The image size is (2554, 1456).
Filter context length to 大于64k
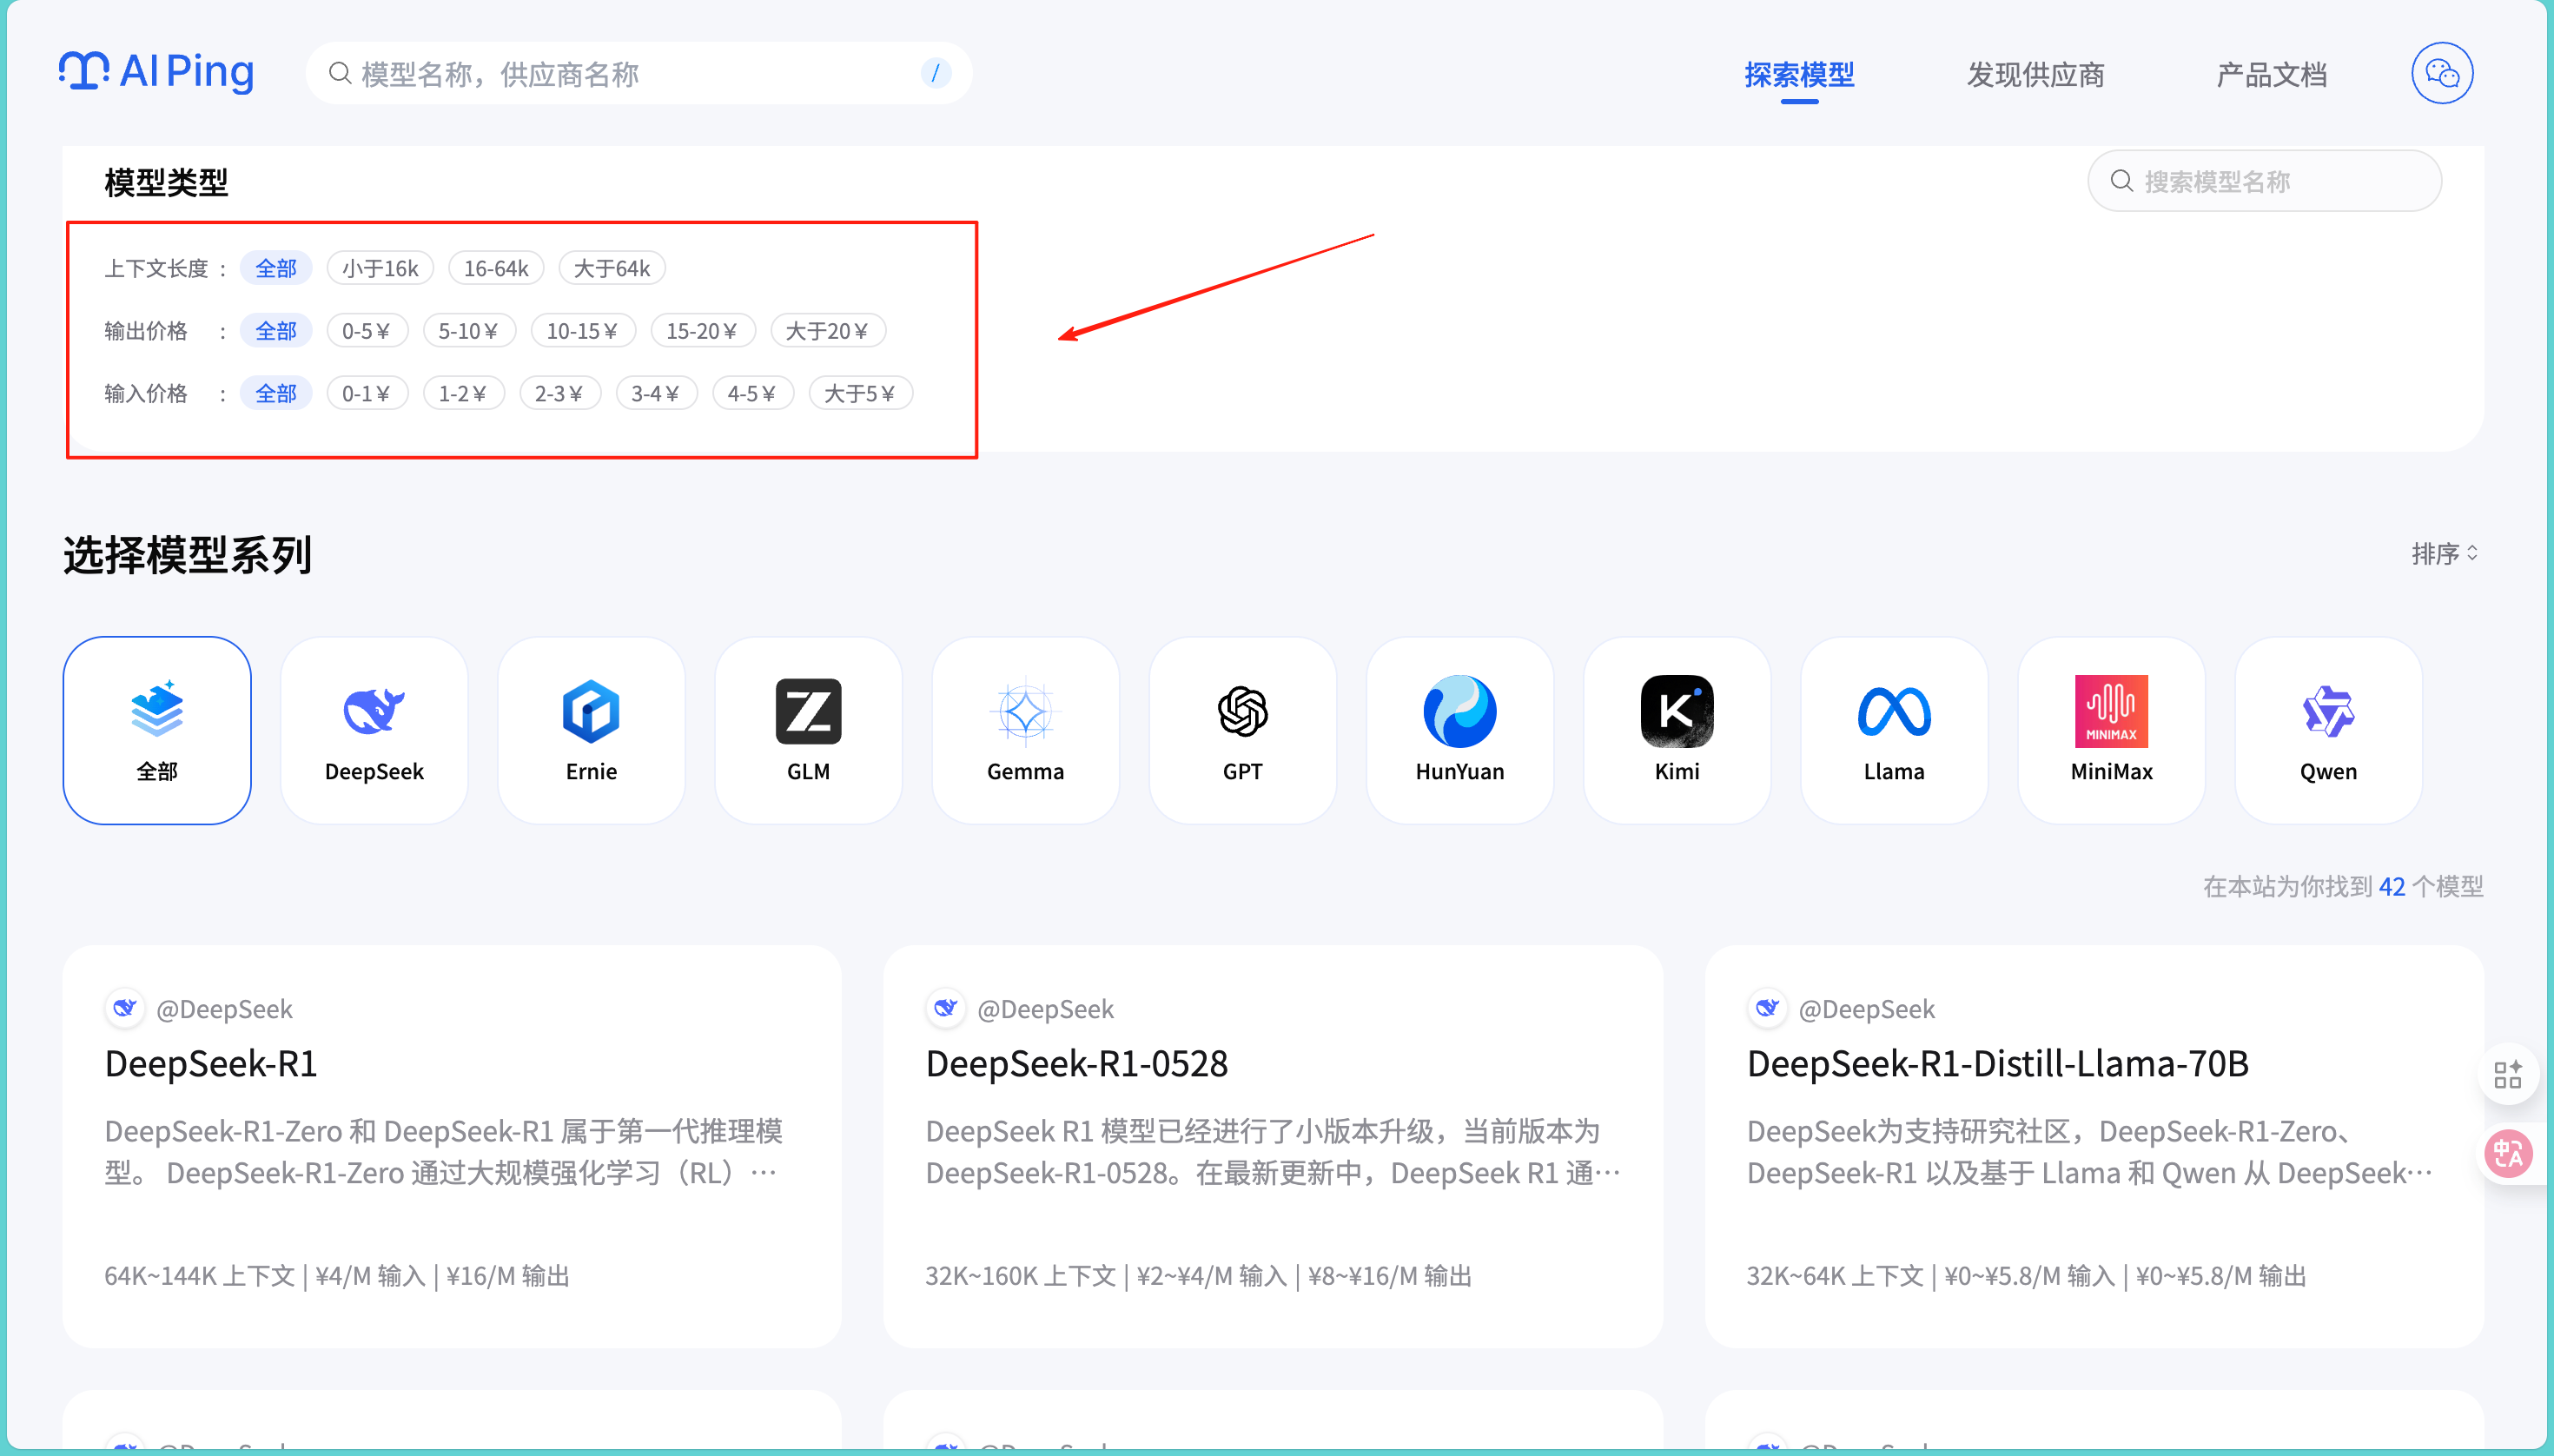point(611,268)
